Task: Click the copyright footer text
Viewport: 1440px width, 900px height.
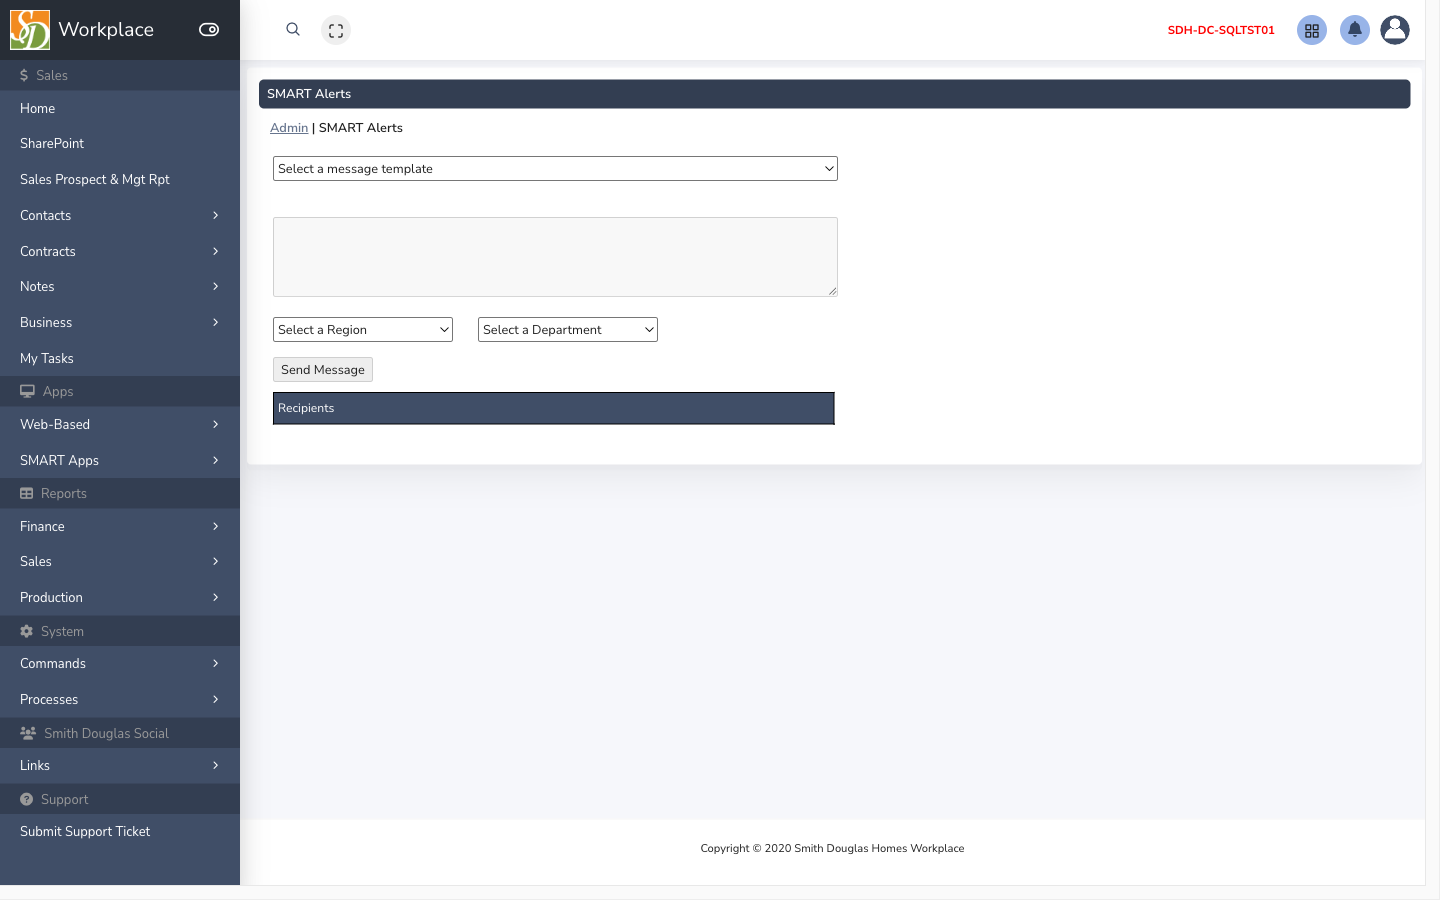Action: [832, 848]
